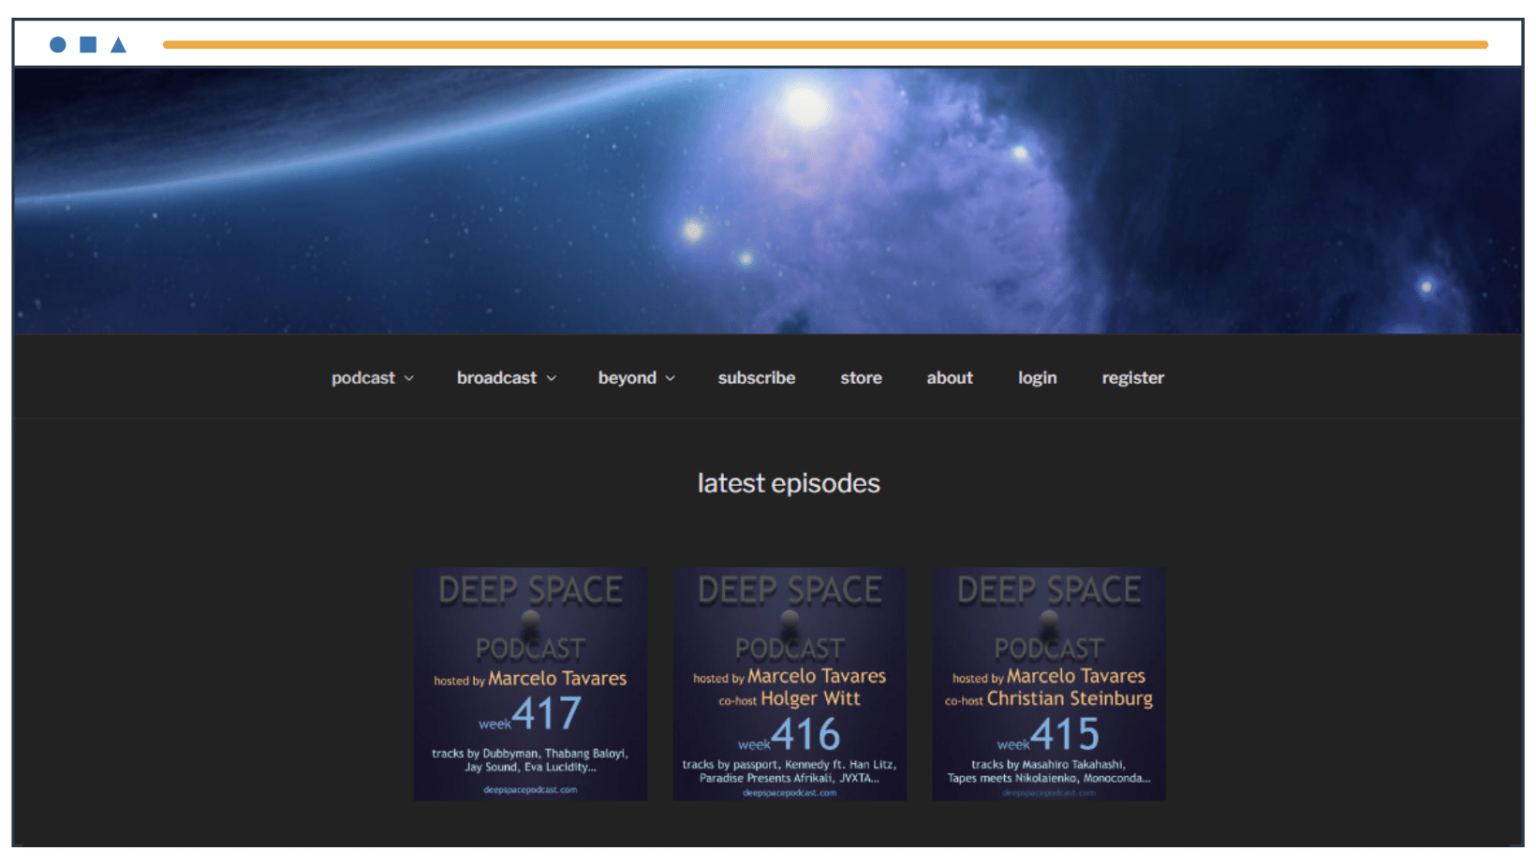The image size is (1536, 865).
Task: Click the latest episodes heading
Action: click(789, 483)
